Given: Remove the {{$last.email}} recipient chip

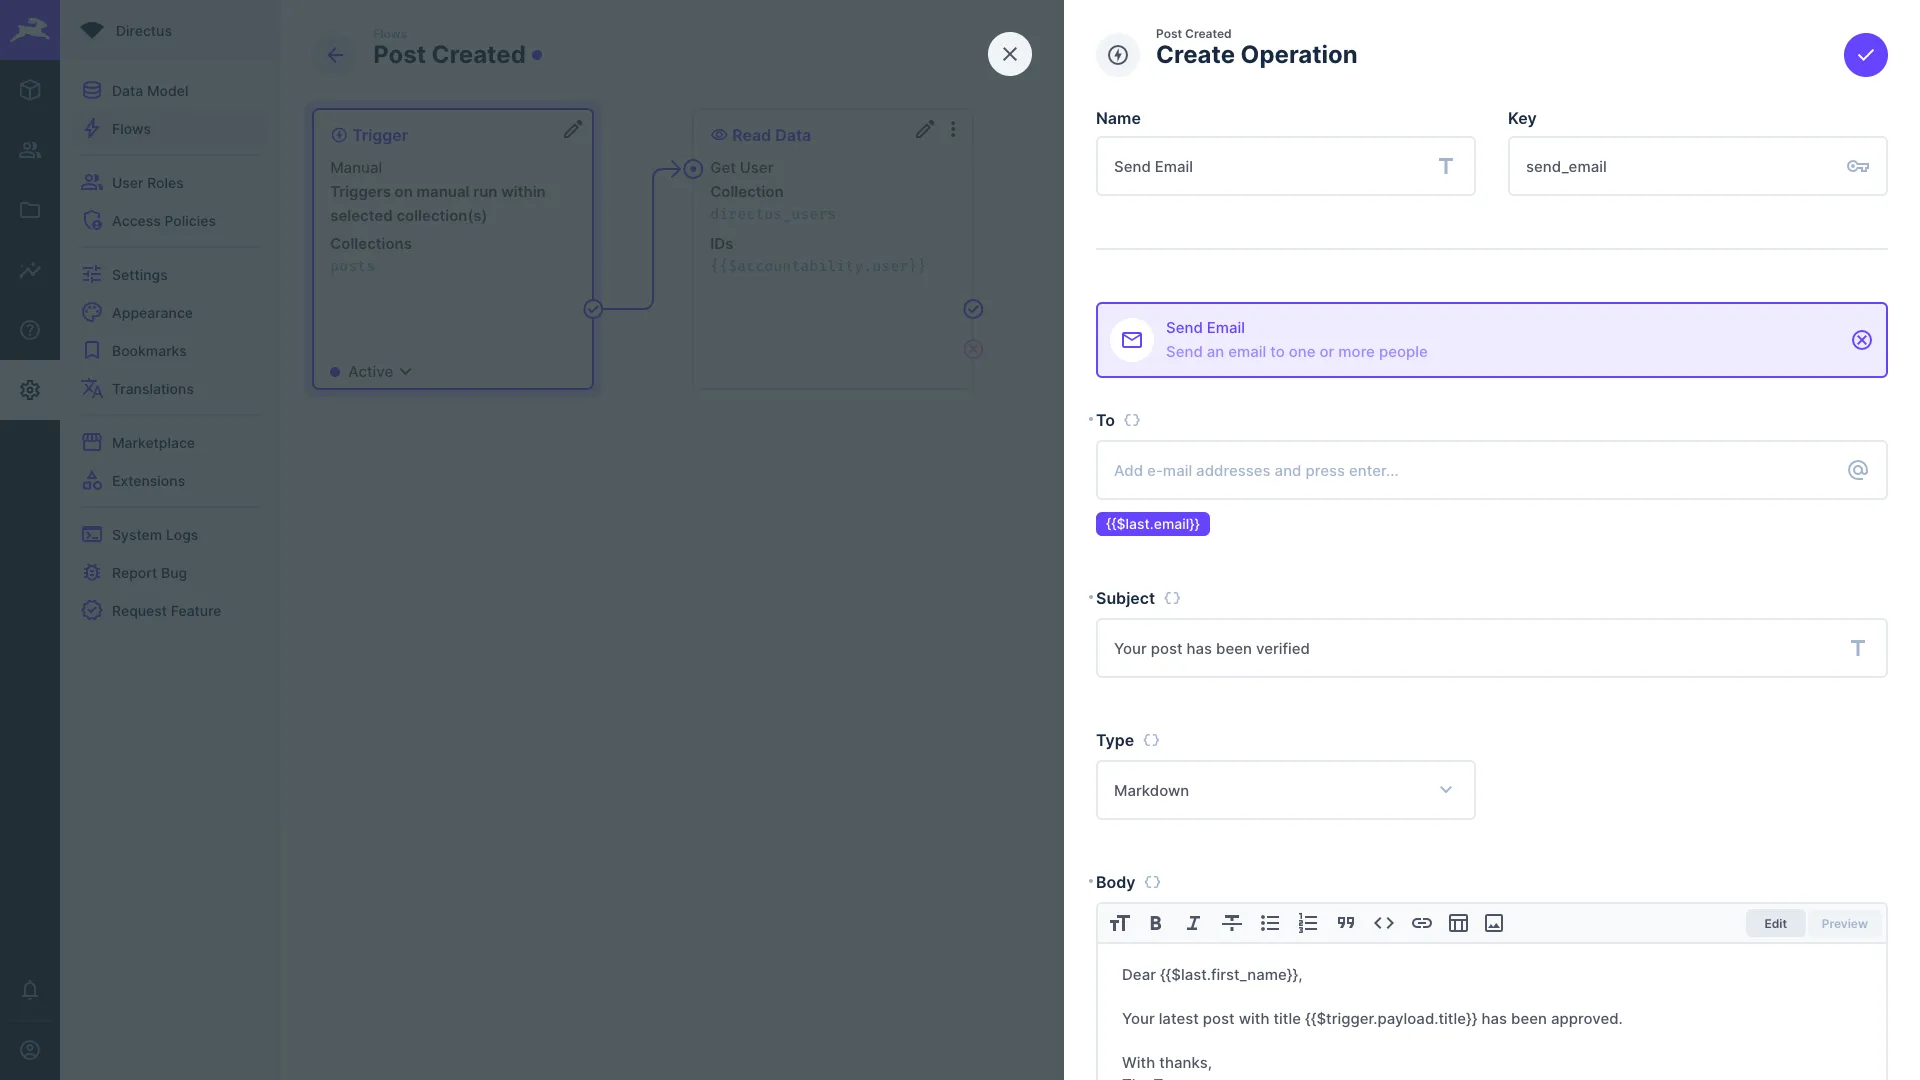Looking at the screenshot, I should tap(1152, 524).
